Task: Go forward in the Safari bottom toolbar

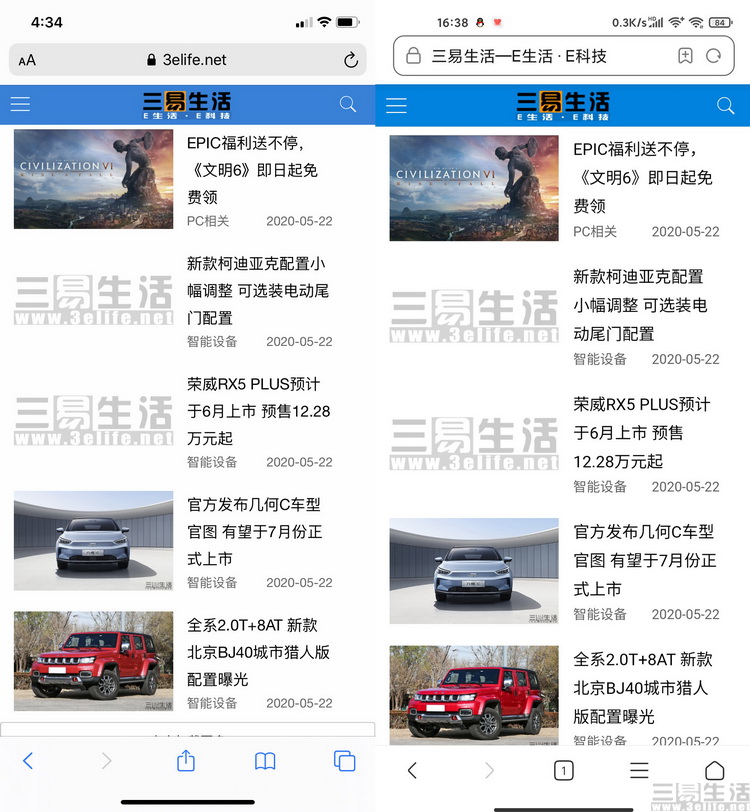Action: 106,761
